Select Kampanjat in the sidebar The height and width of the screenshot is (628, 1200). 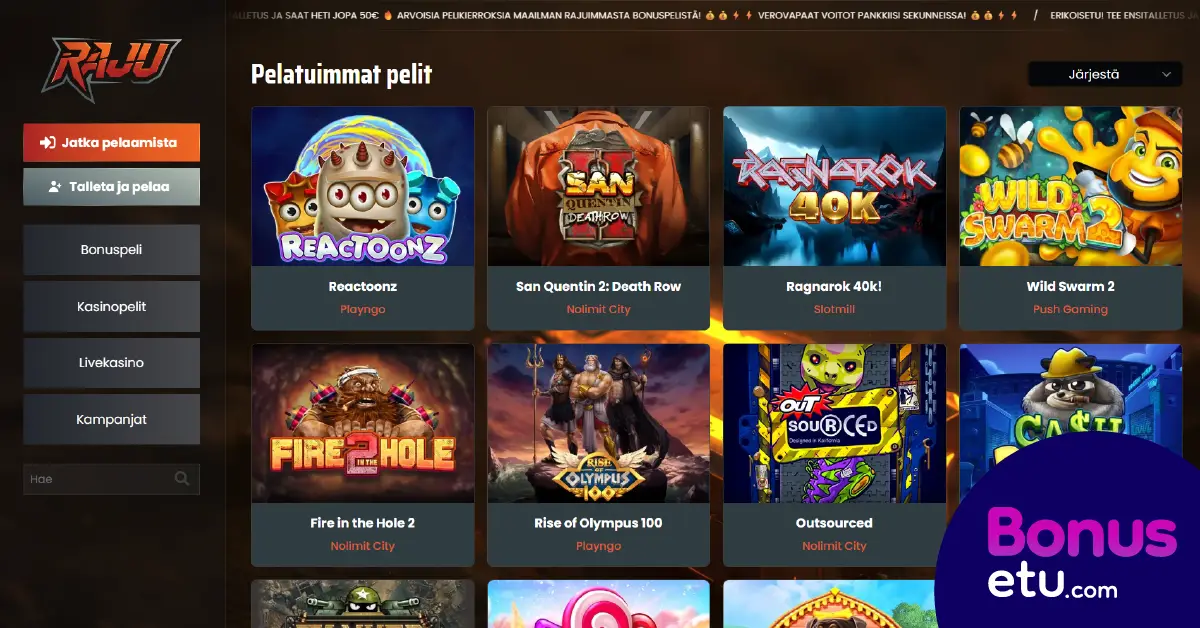coord(111,420)
